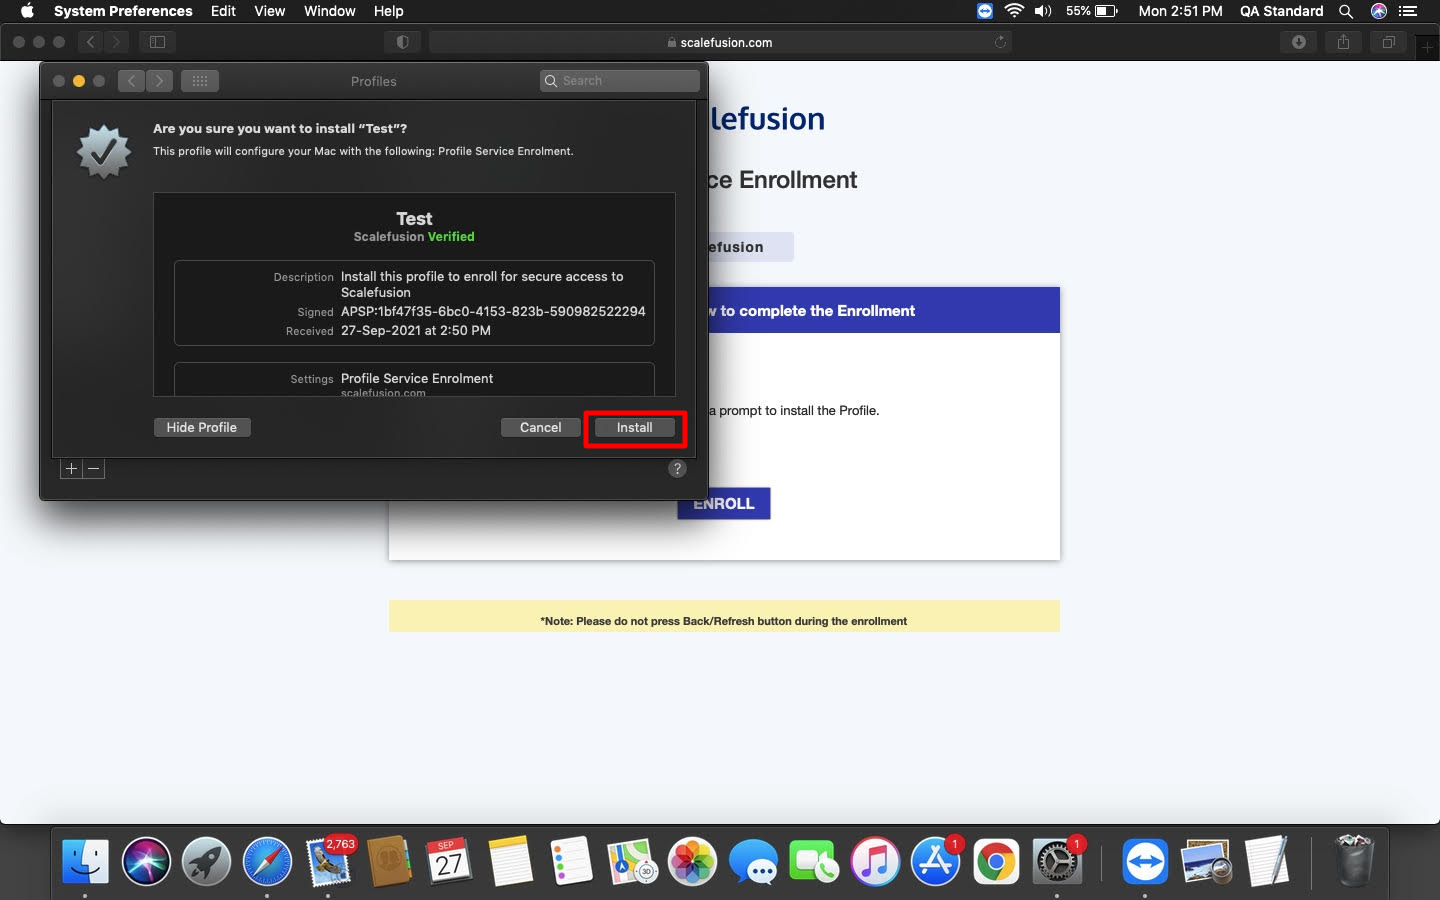This screenshot has height=900, width=1440.
Task: Click the signed APSP certificate identifier
Action: (x=493, y=311)
